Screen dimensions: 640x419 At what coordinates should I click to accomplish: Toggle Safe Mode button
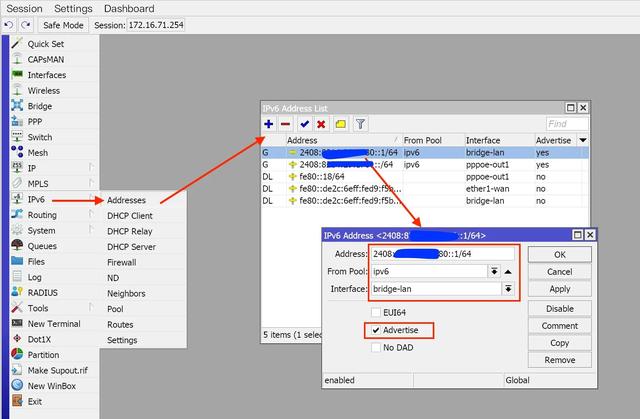(63, 25)
